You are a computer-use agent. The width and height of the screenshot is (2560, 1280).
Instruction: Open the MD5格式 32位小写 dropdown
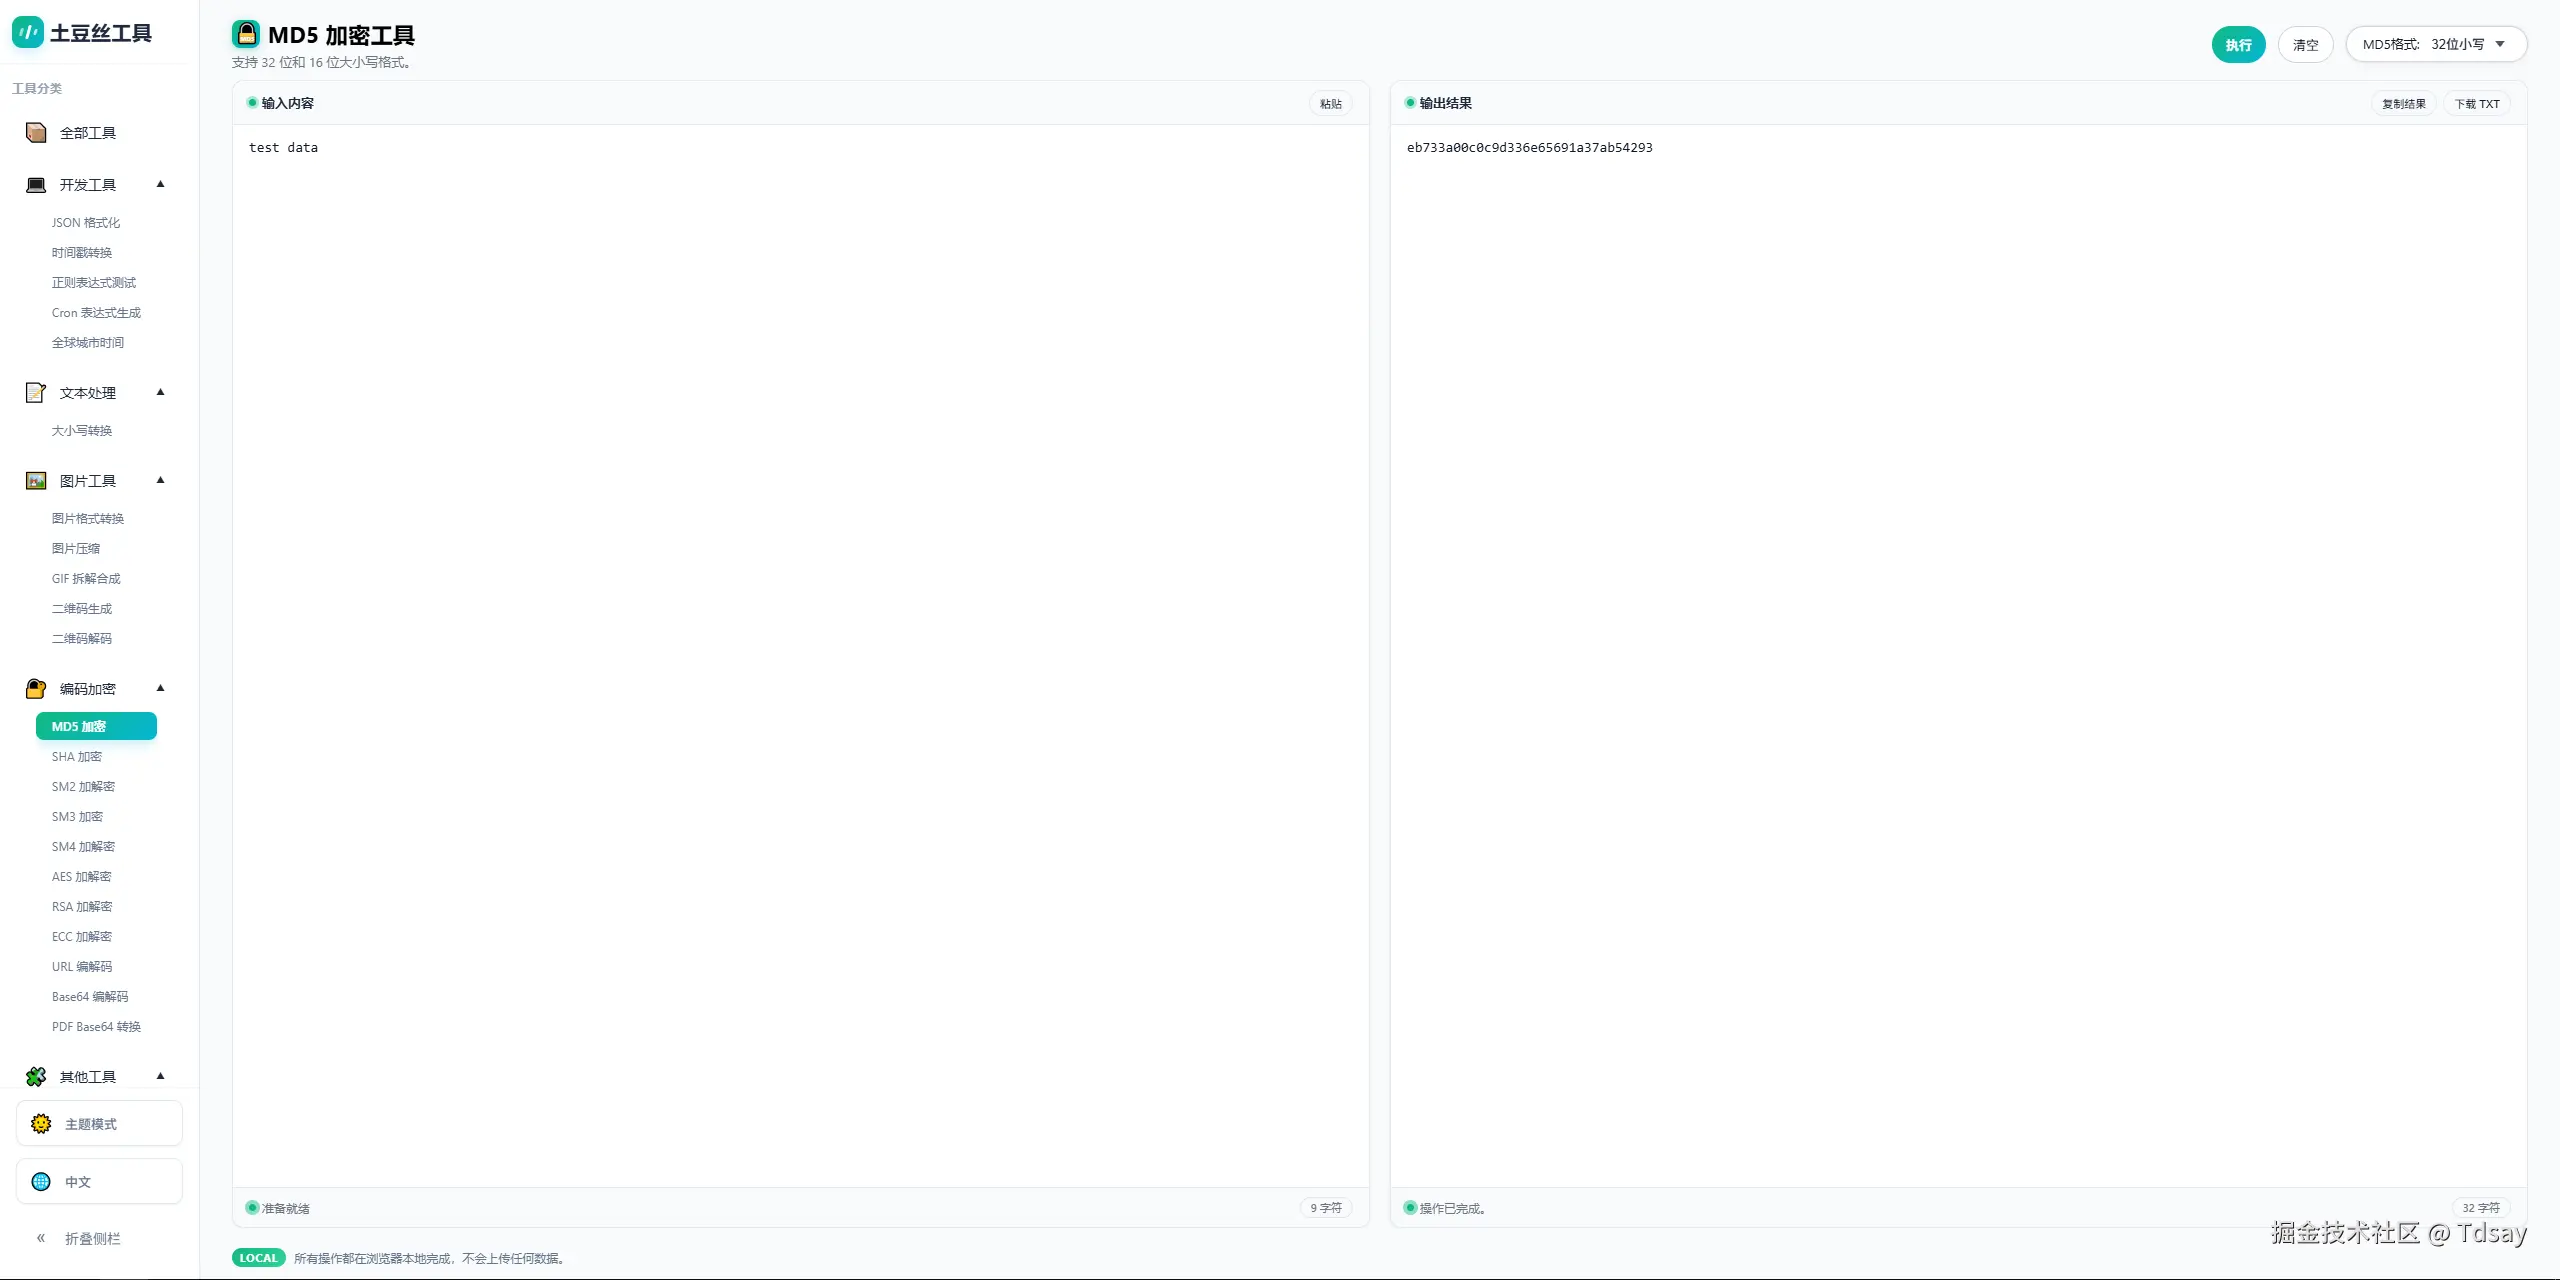[2435, 44]
